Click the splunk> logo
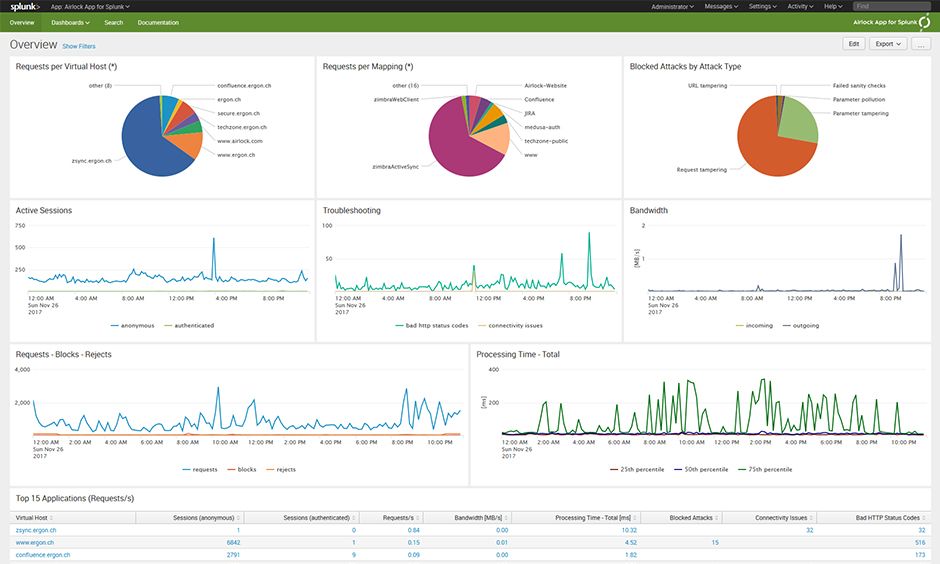This screenshot has height=564, width=940. (x=25, y=7)
